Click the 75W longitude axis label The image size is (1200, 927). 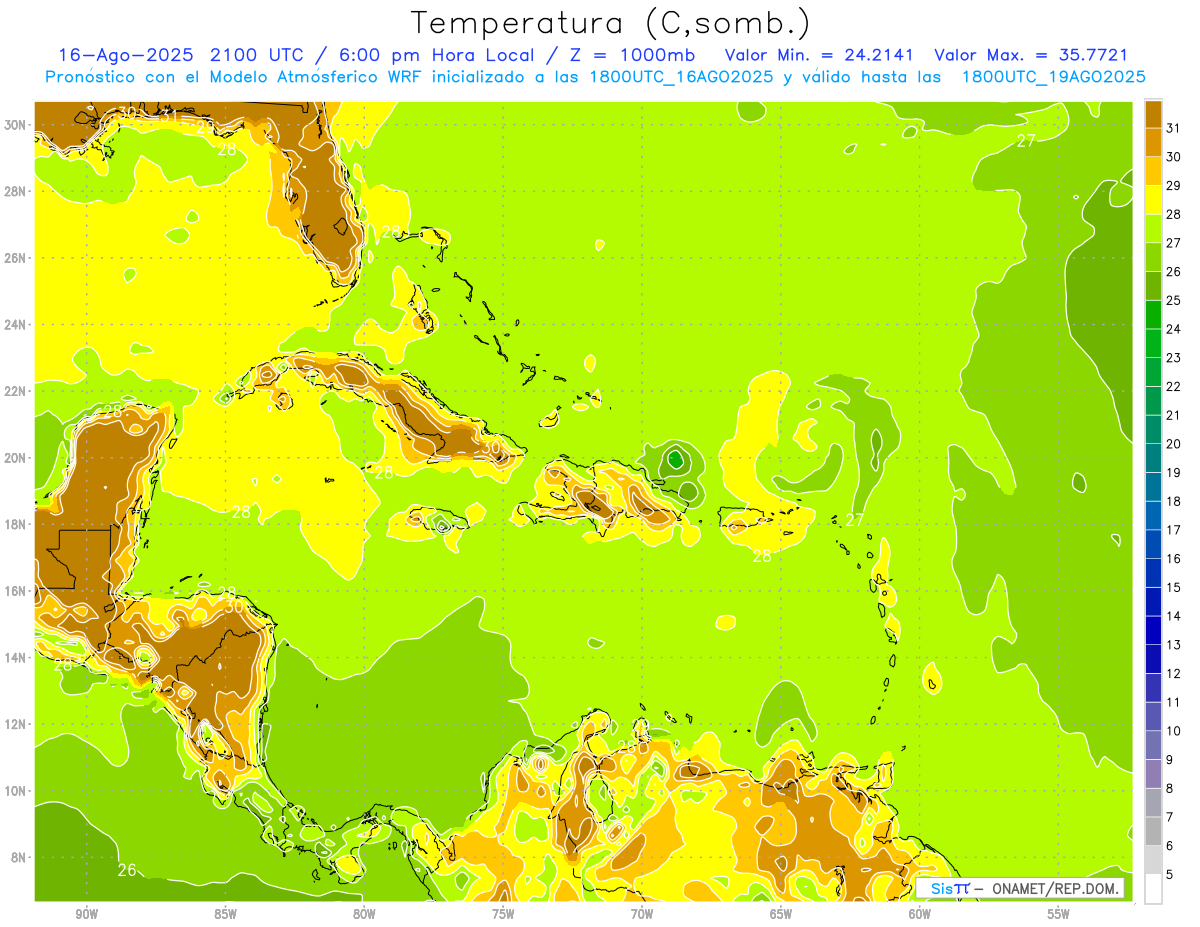[x=503, y=914]
